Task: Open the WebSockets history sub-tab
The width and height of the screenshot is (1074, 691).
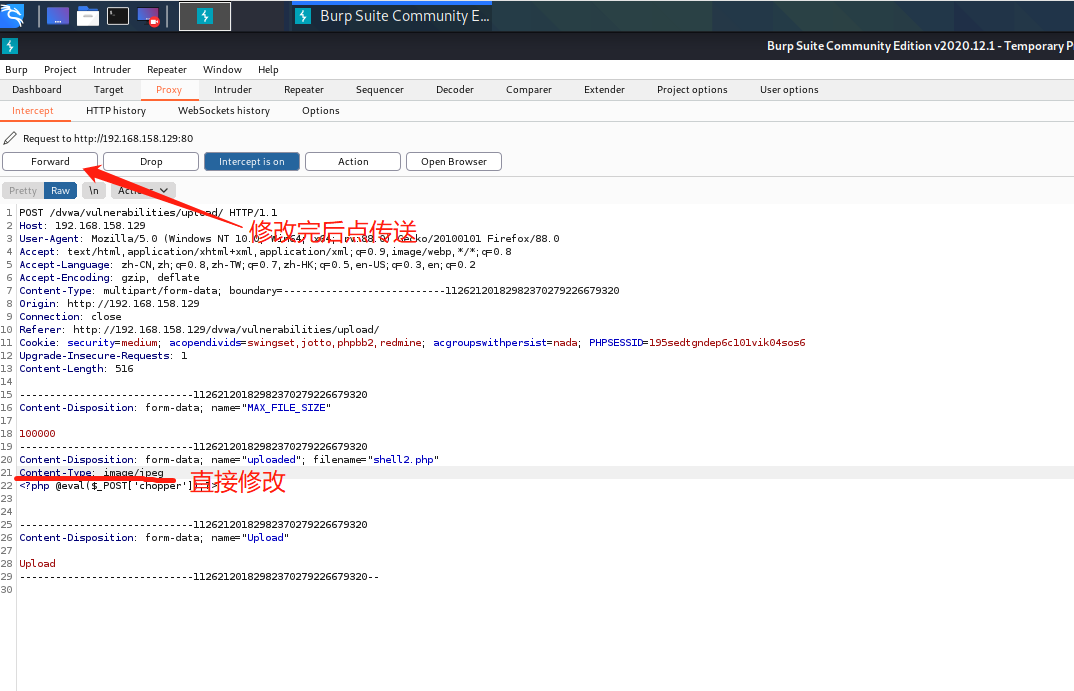Action: 224,111
